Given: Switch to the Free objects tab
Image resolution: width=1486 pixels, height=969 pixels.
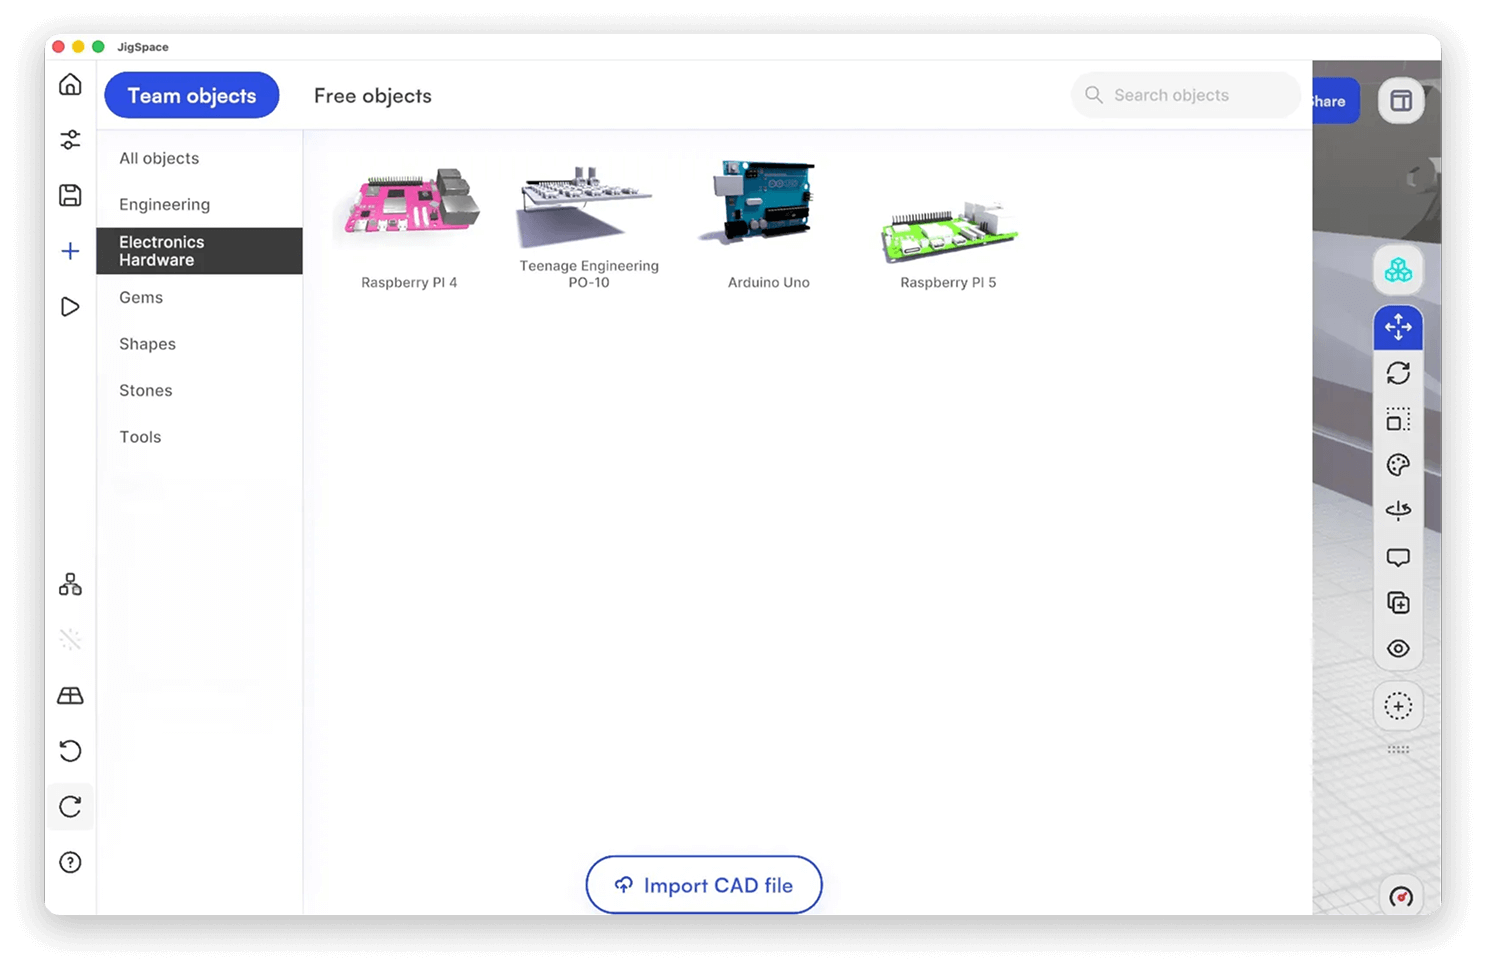Looking at the screenshot, I should [x=373, y=96].
